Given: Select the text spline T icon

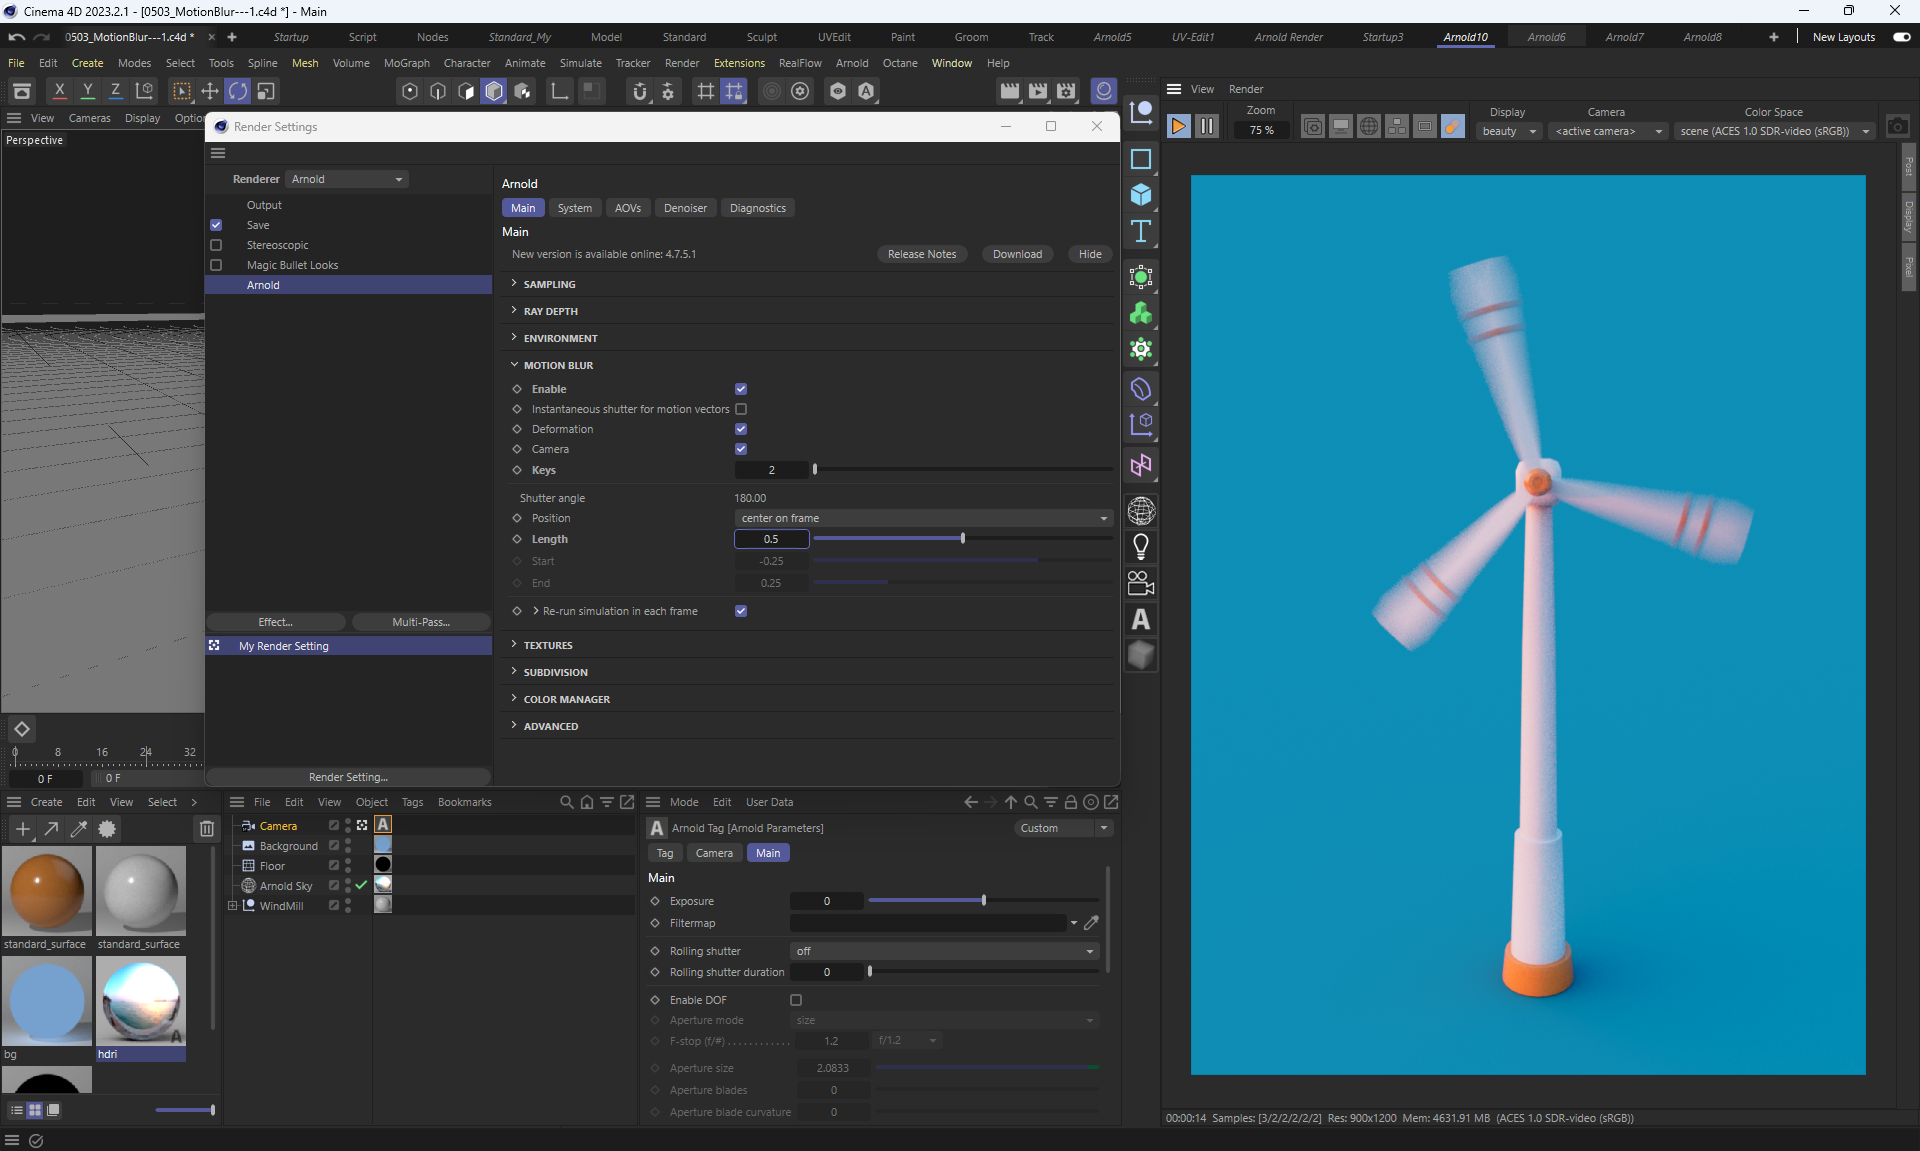Looking at the screenshot, I should [1140, 232].
